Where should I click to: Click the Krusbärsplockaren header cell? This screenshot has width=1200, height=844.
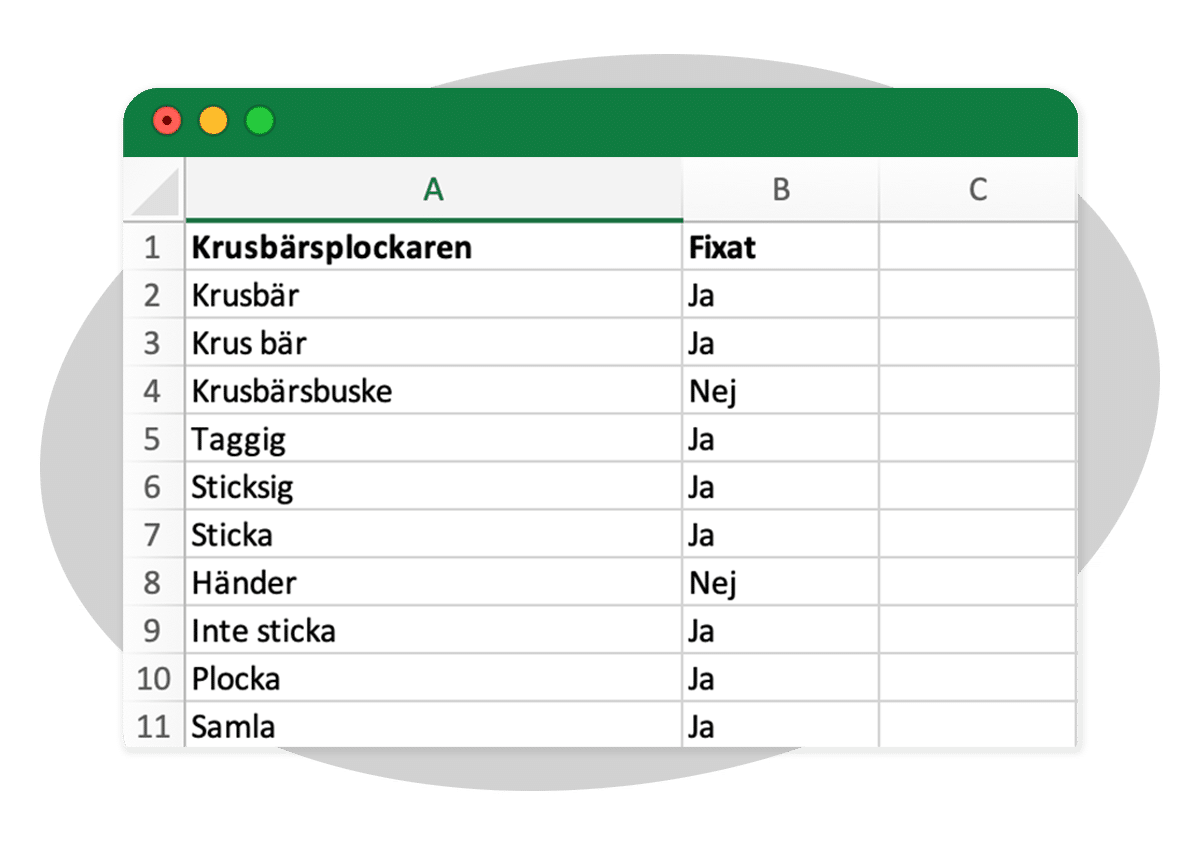click(x=433, y=247)
